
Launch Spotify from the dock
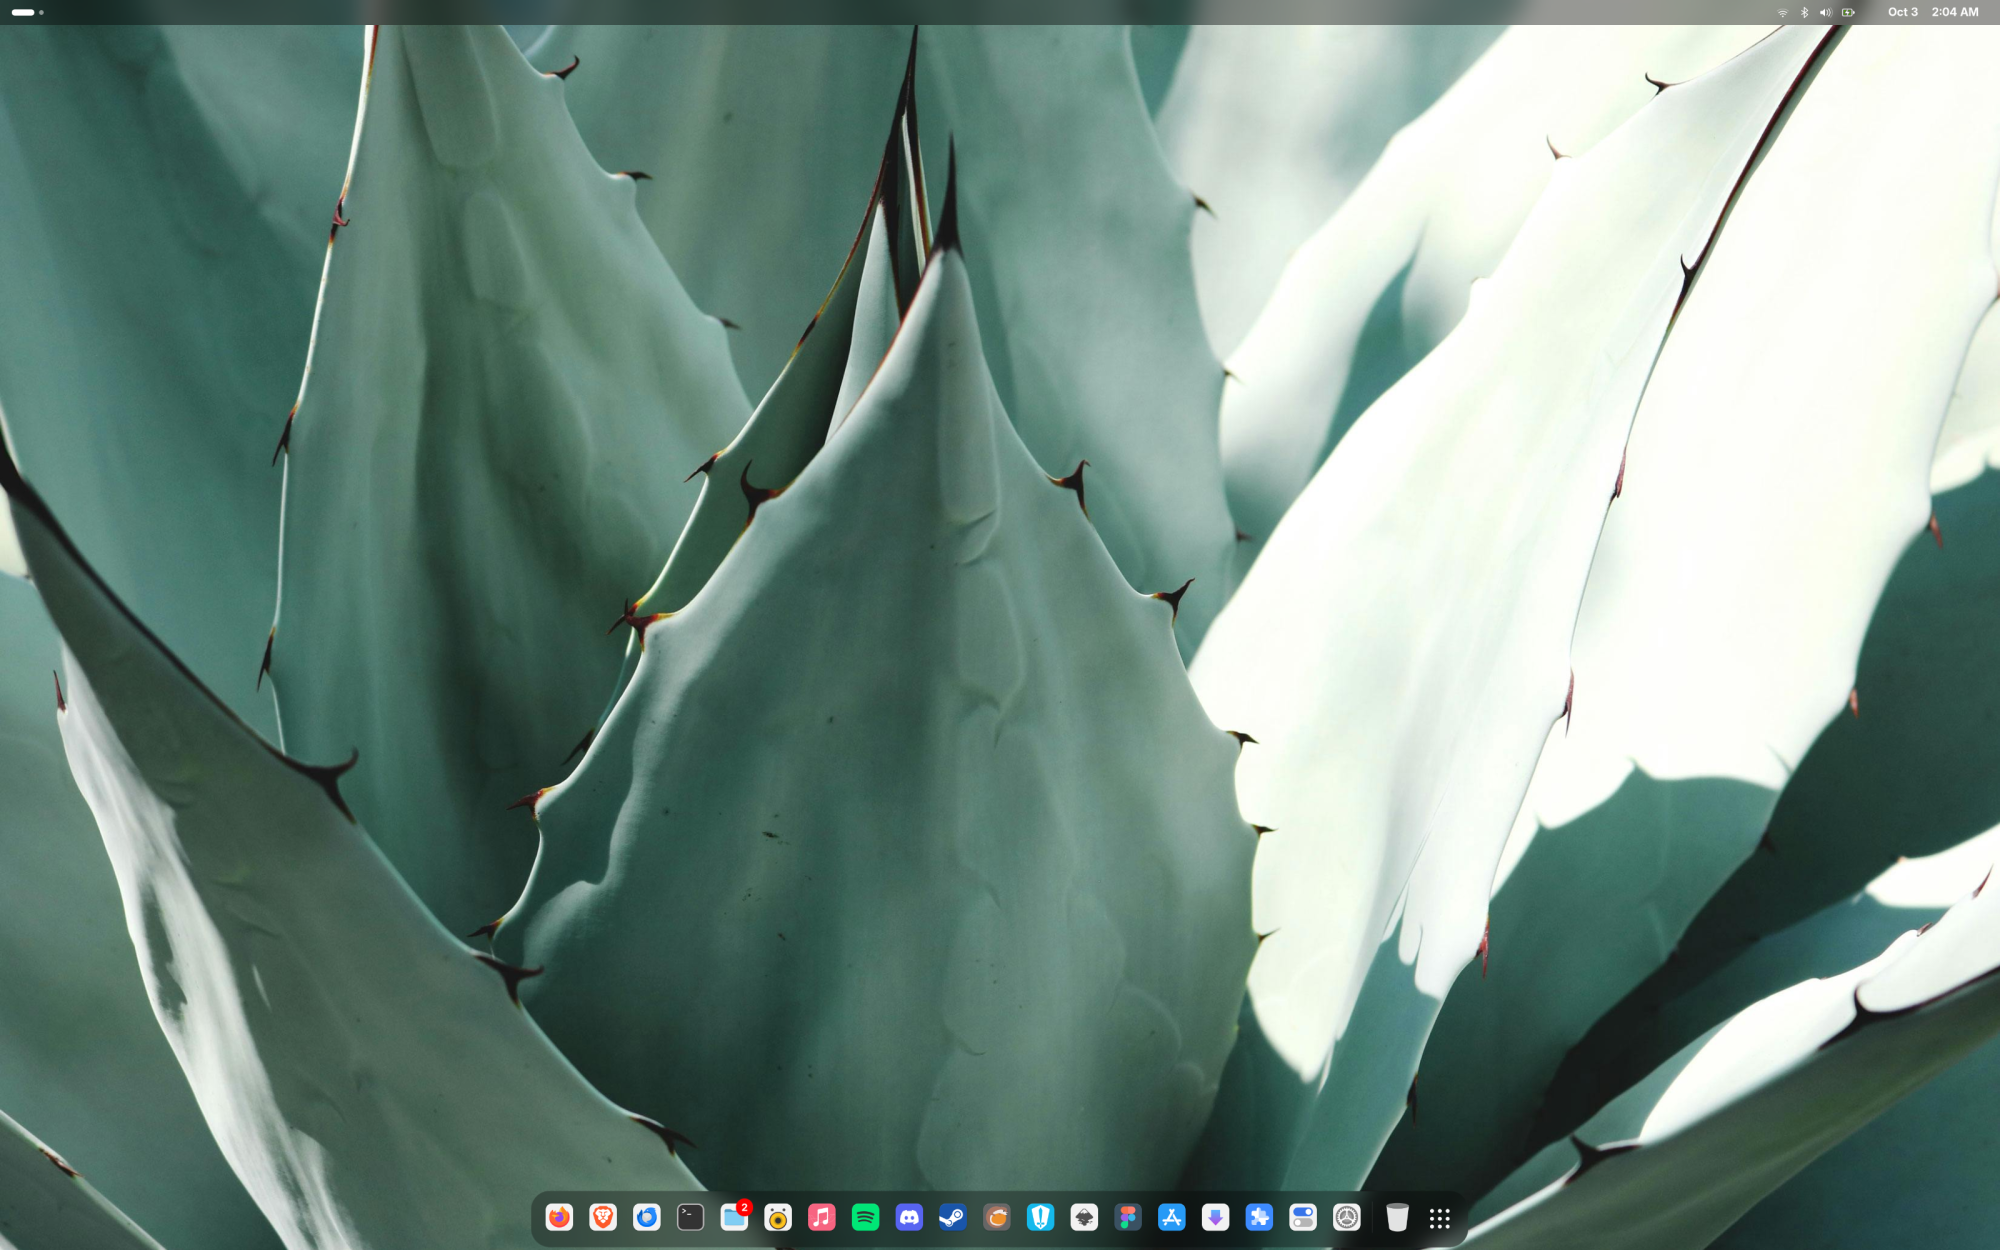click(x=865, y=1217)
